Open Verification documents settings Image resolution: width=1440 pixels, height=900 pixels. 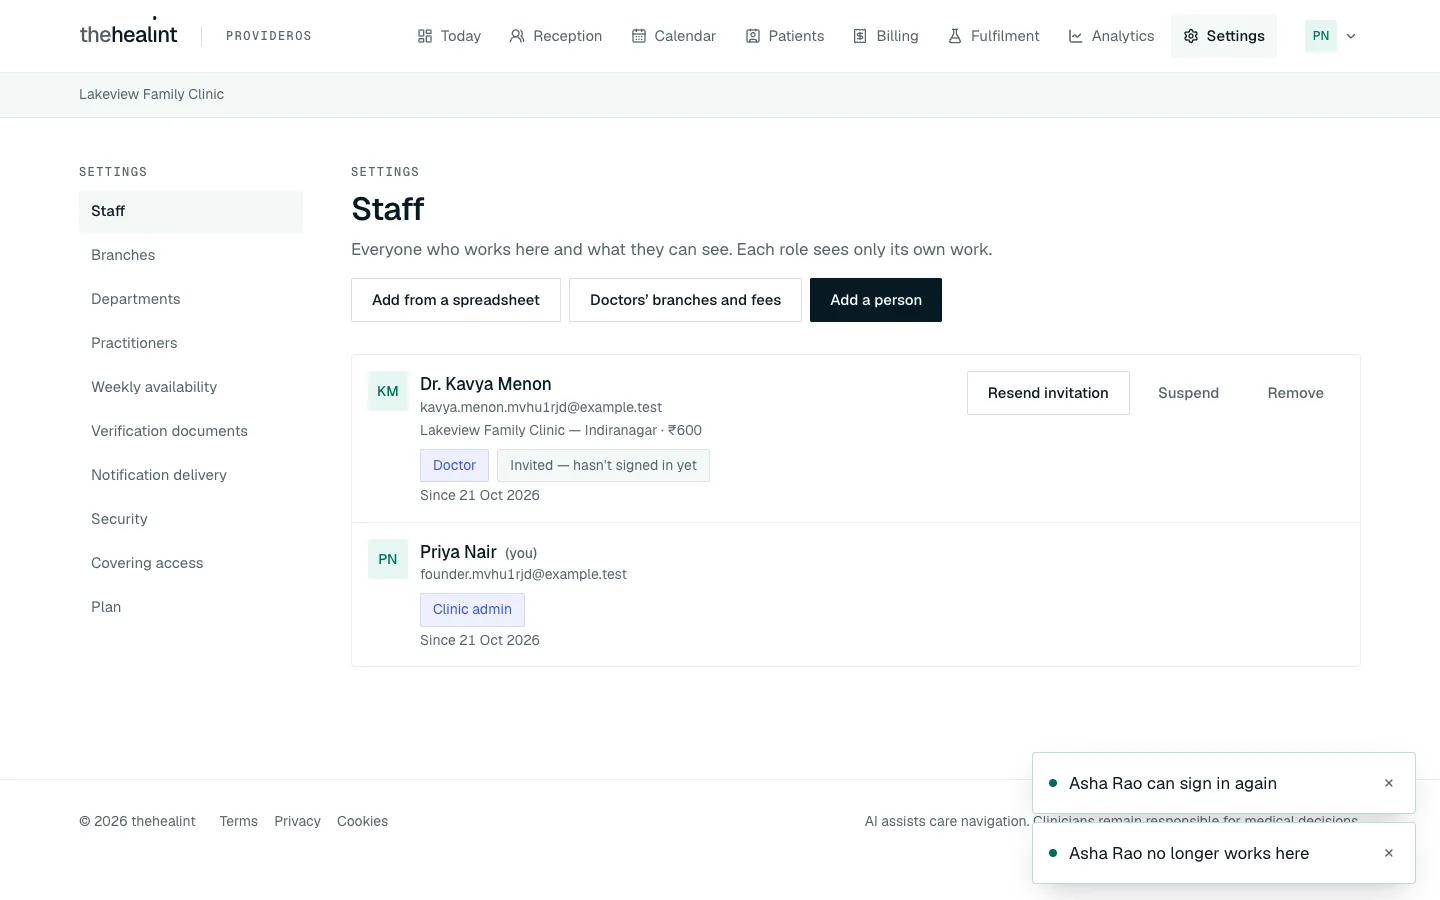click(x=191, y=431)
